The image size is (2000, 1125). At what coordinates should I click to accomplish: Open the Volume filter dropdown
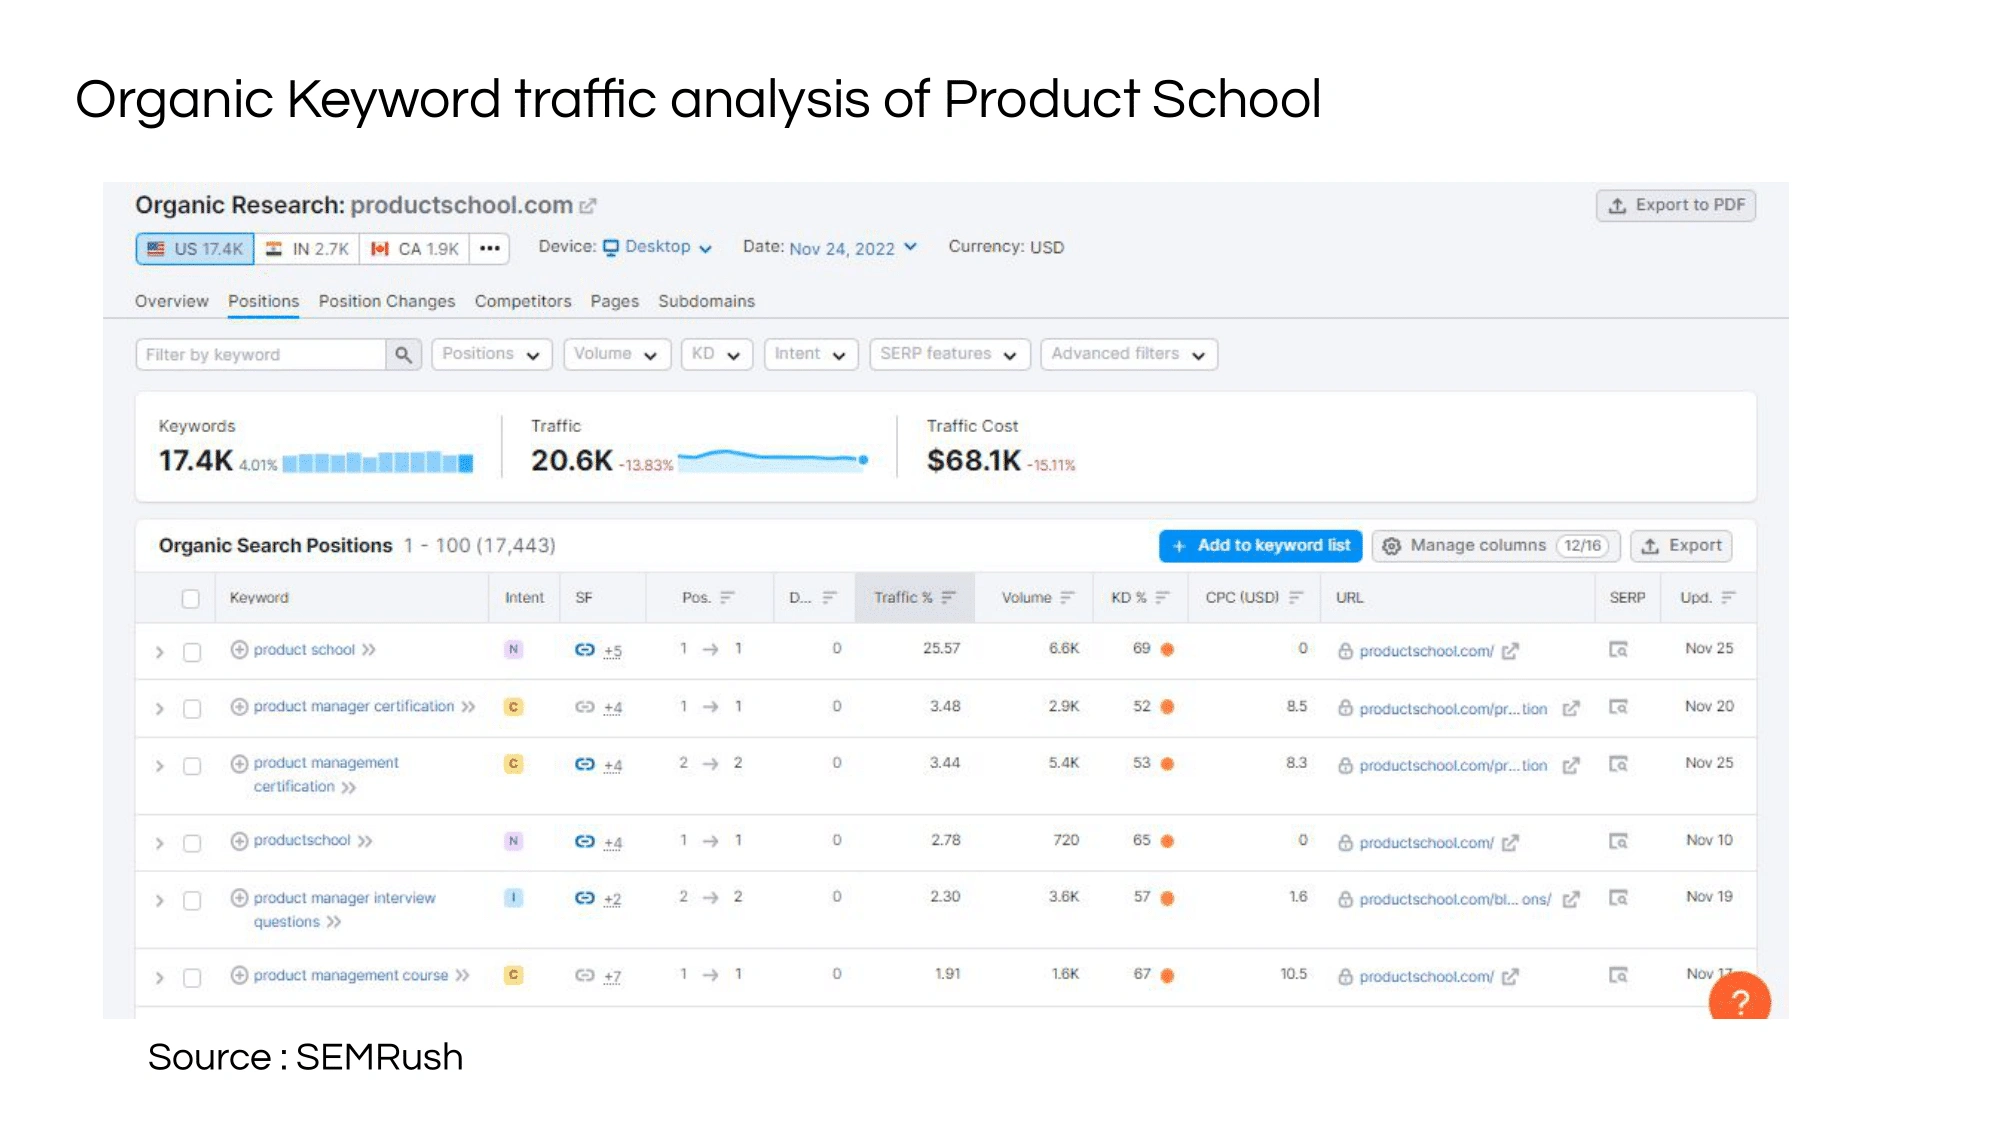[616, 354]
